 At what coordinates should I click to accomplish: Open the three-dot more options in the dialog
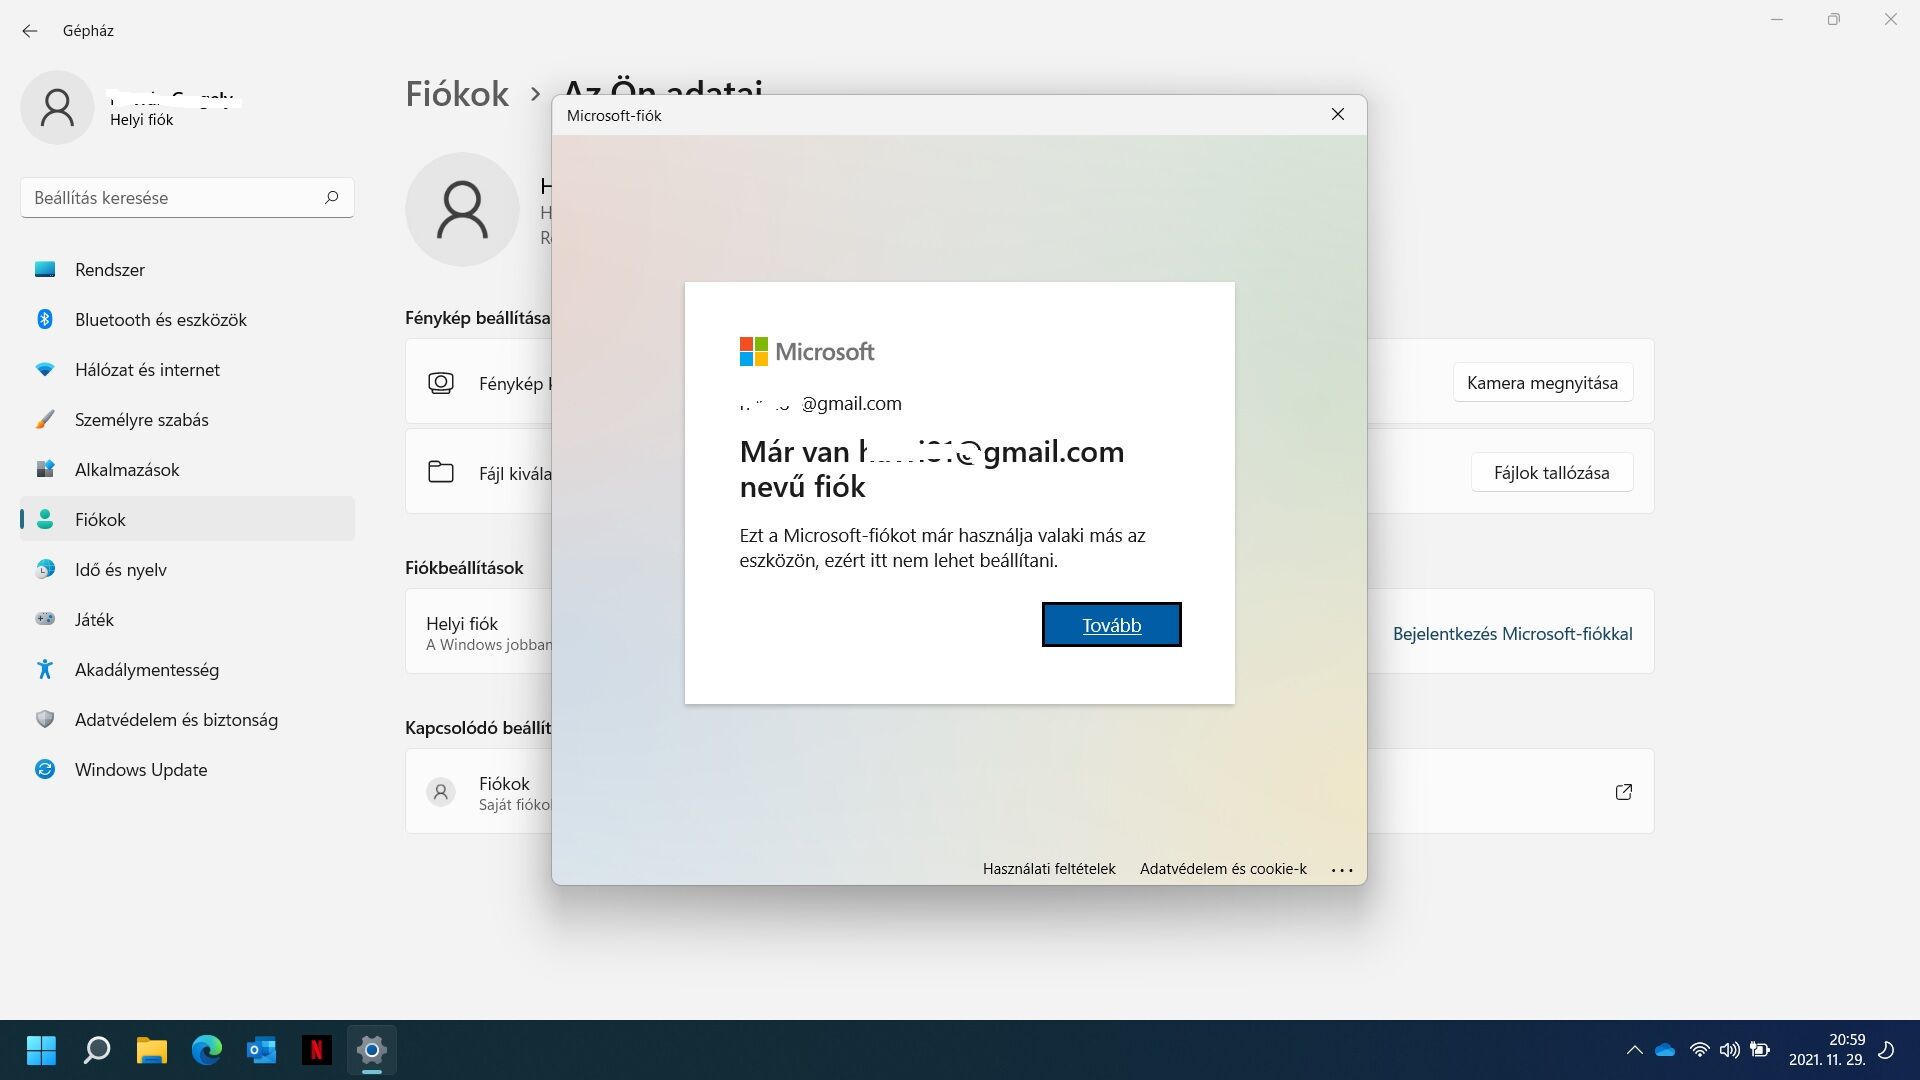1342,870
